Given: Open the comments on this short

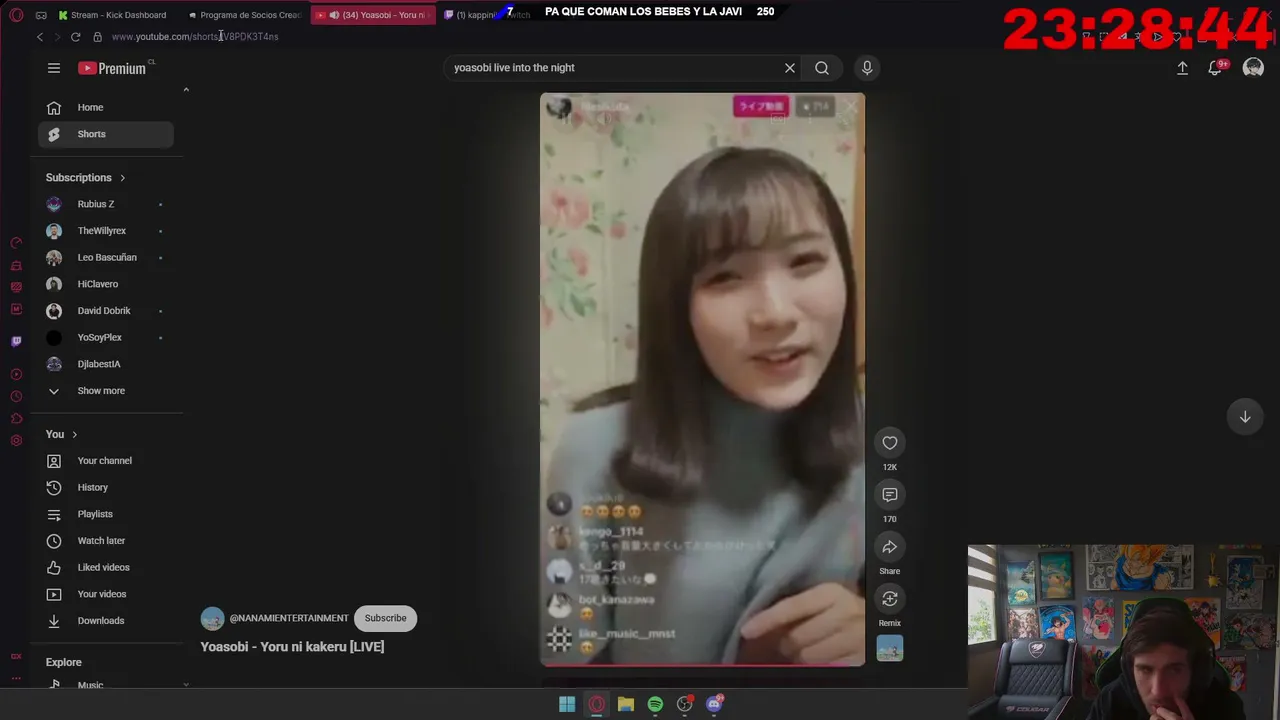Looking at the screenshot, I should [x=890, y=495].
